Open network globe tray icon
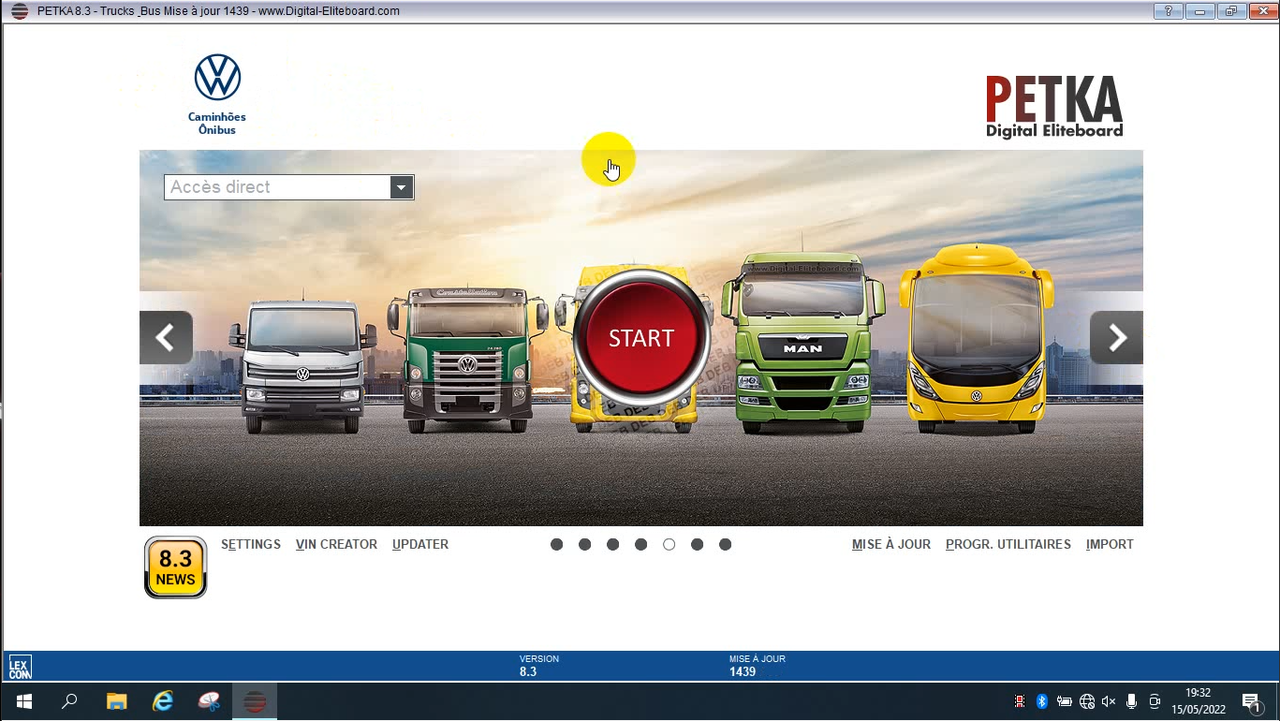Screen dimensions: 1280x721 [1087, 702]
